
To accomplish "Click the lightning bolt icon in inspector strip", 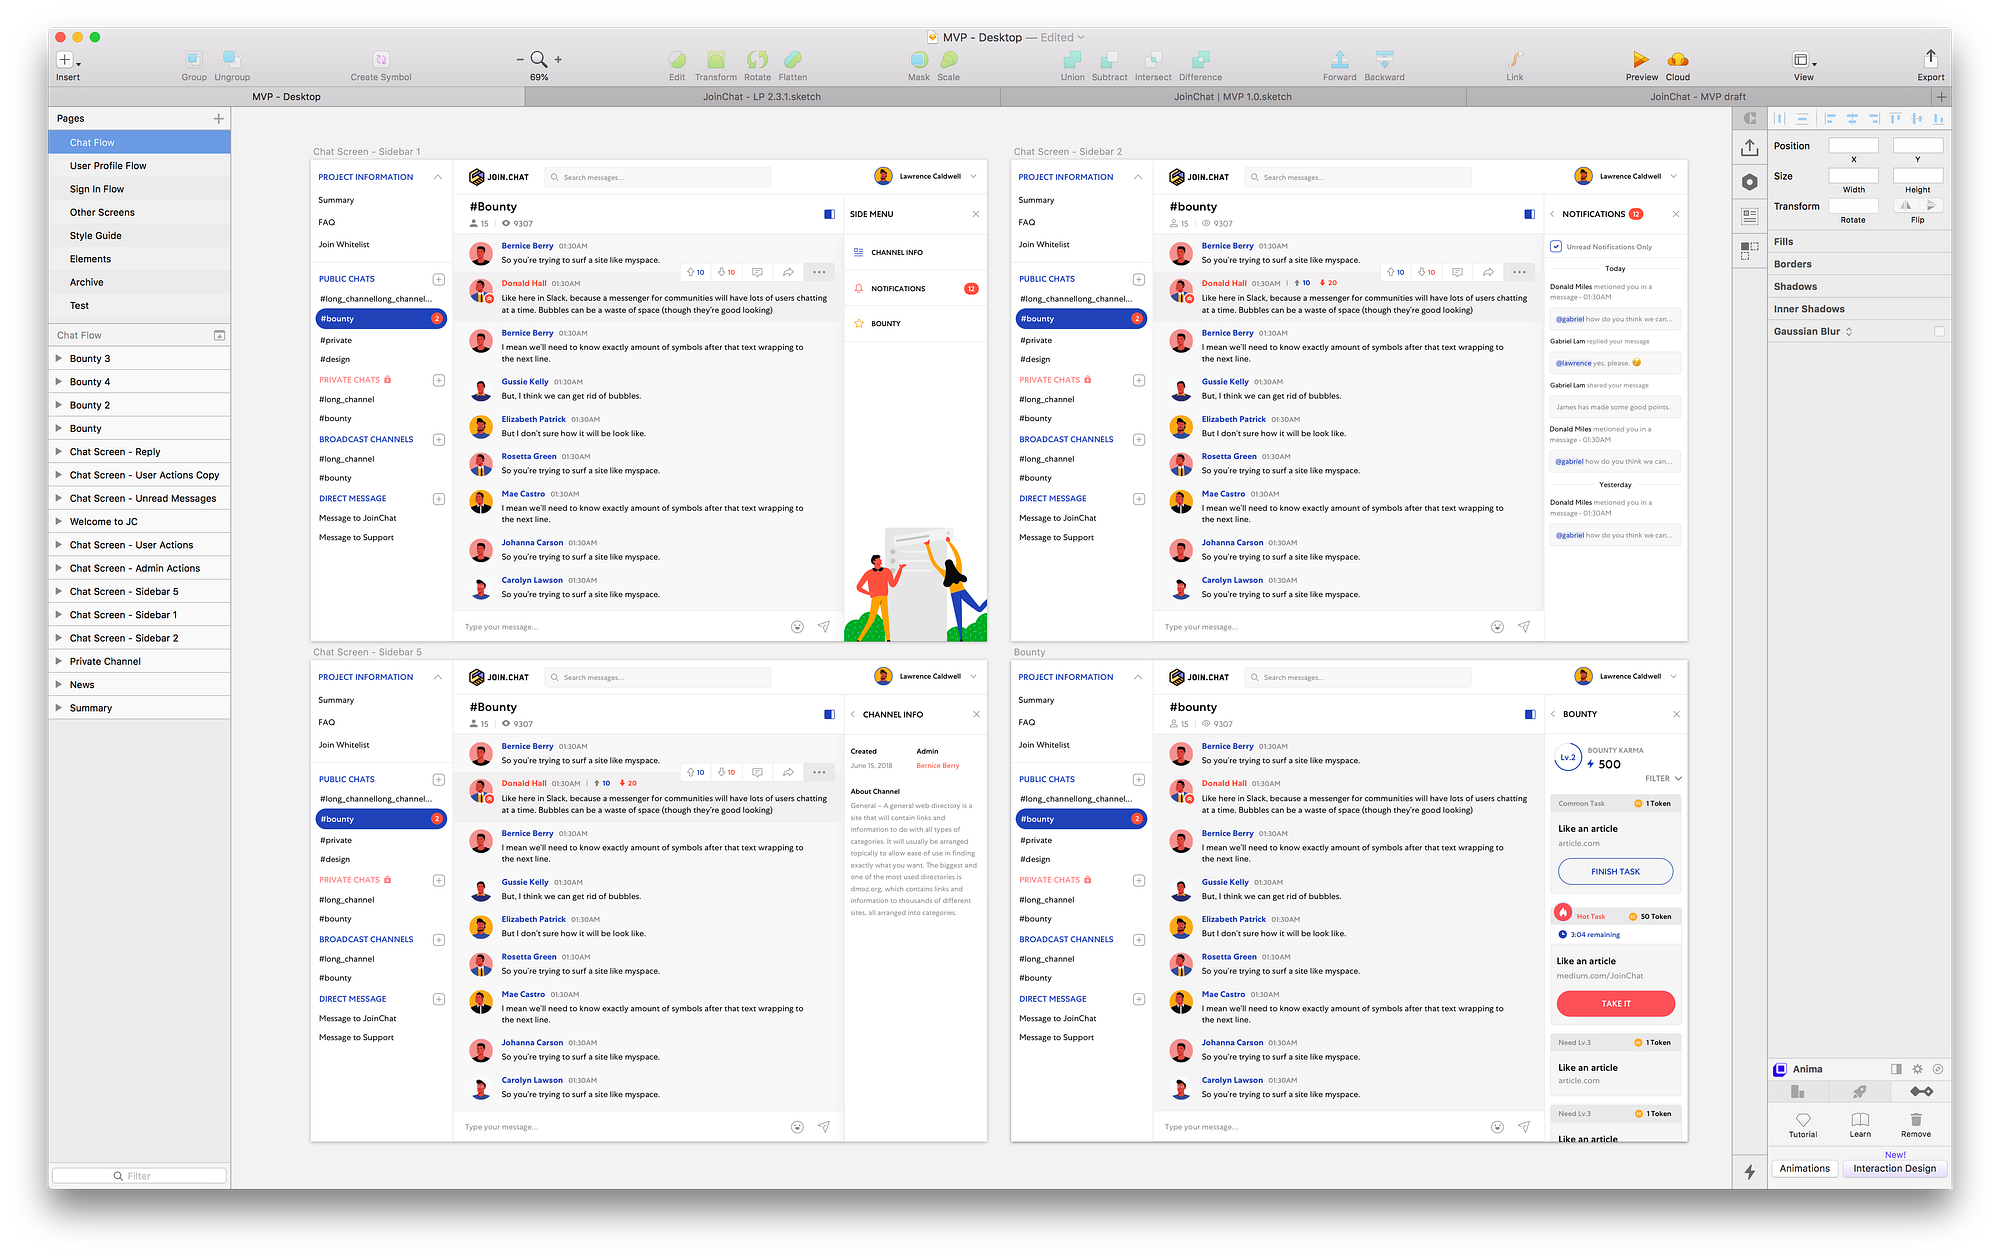I will coord(1750,1172).
